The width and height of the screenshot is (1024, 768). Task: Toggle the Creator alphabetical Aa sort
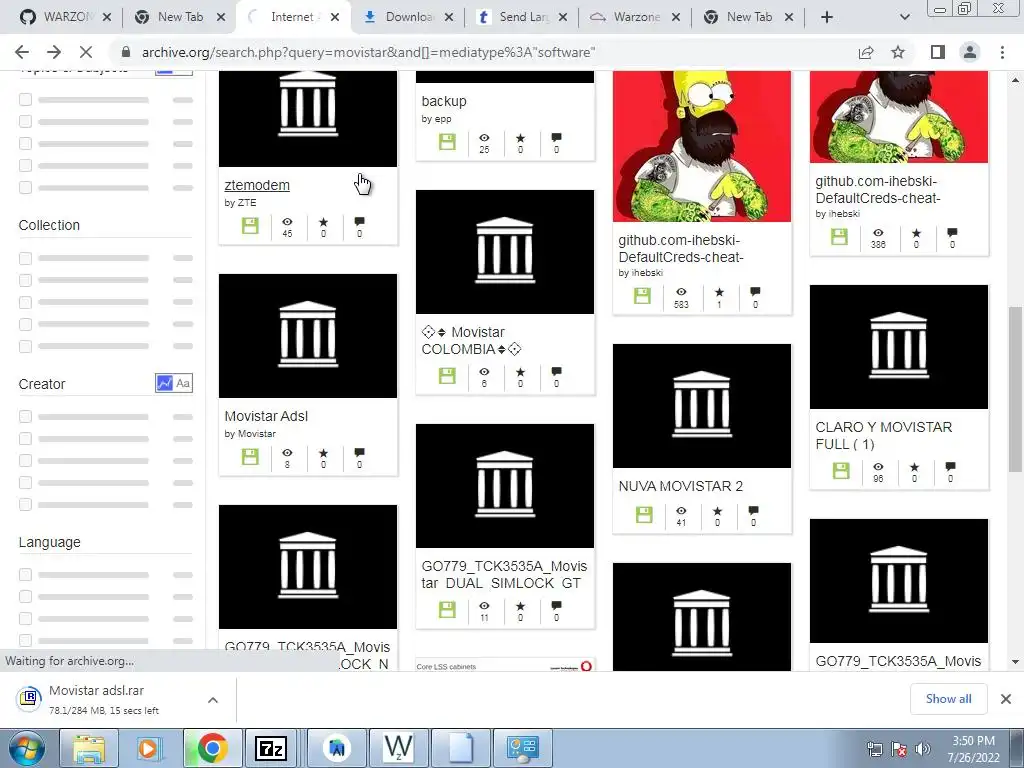pos(183,383)
